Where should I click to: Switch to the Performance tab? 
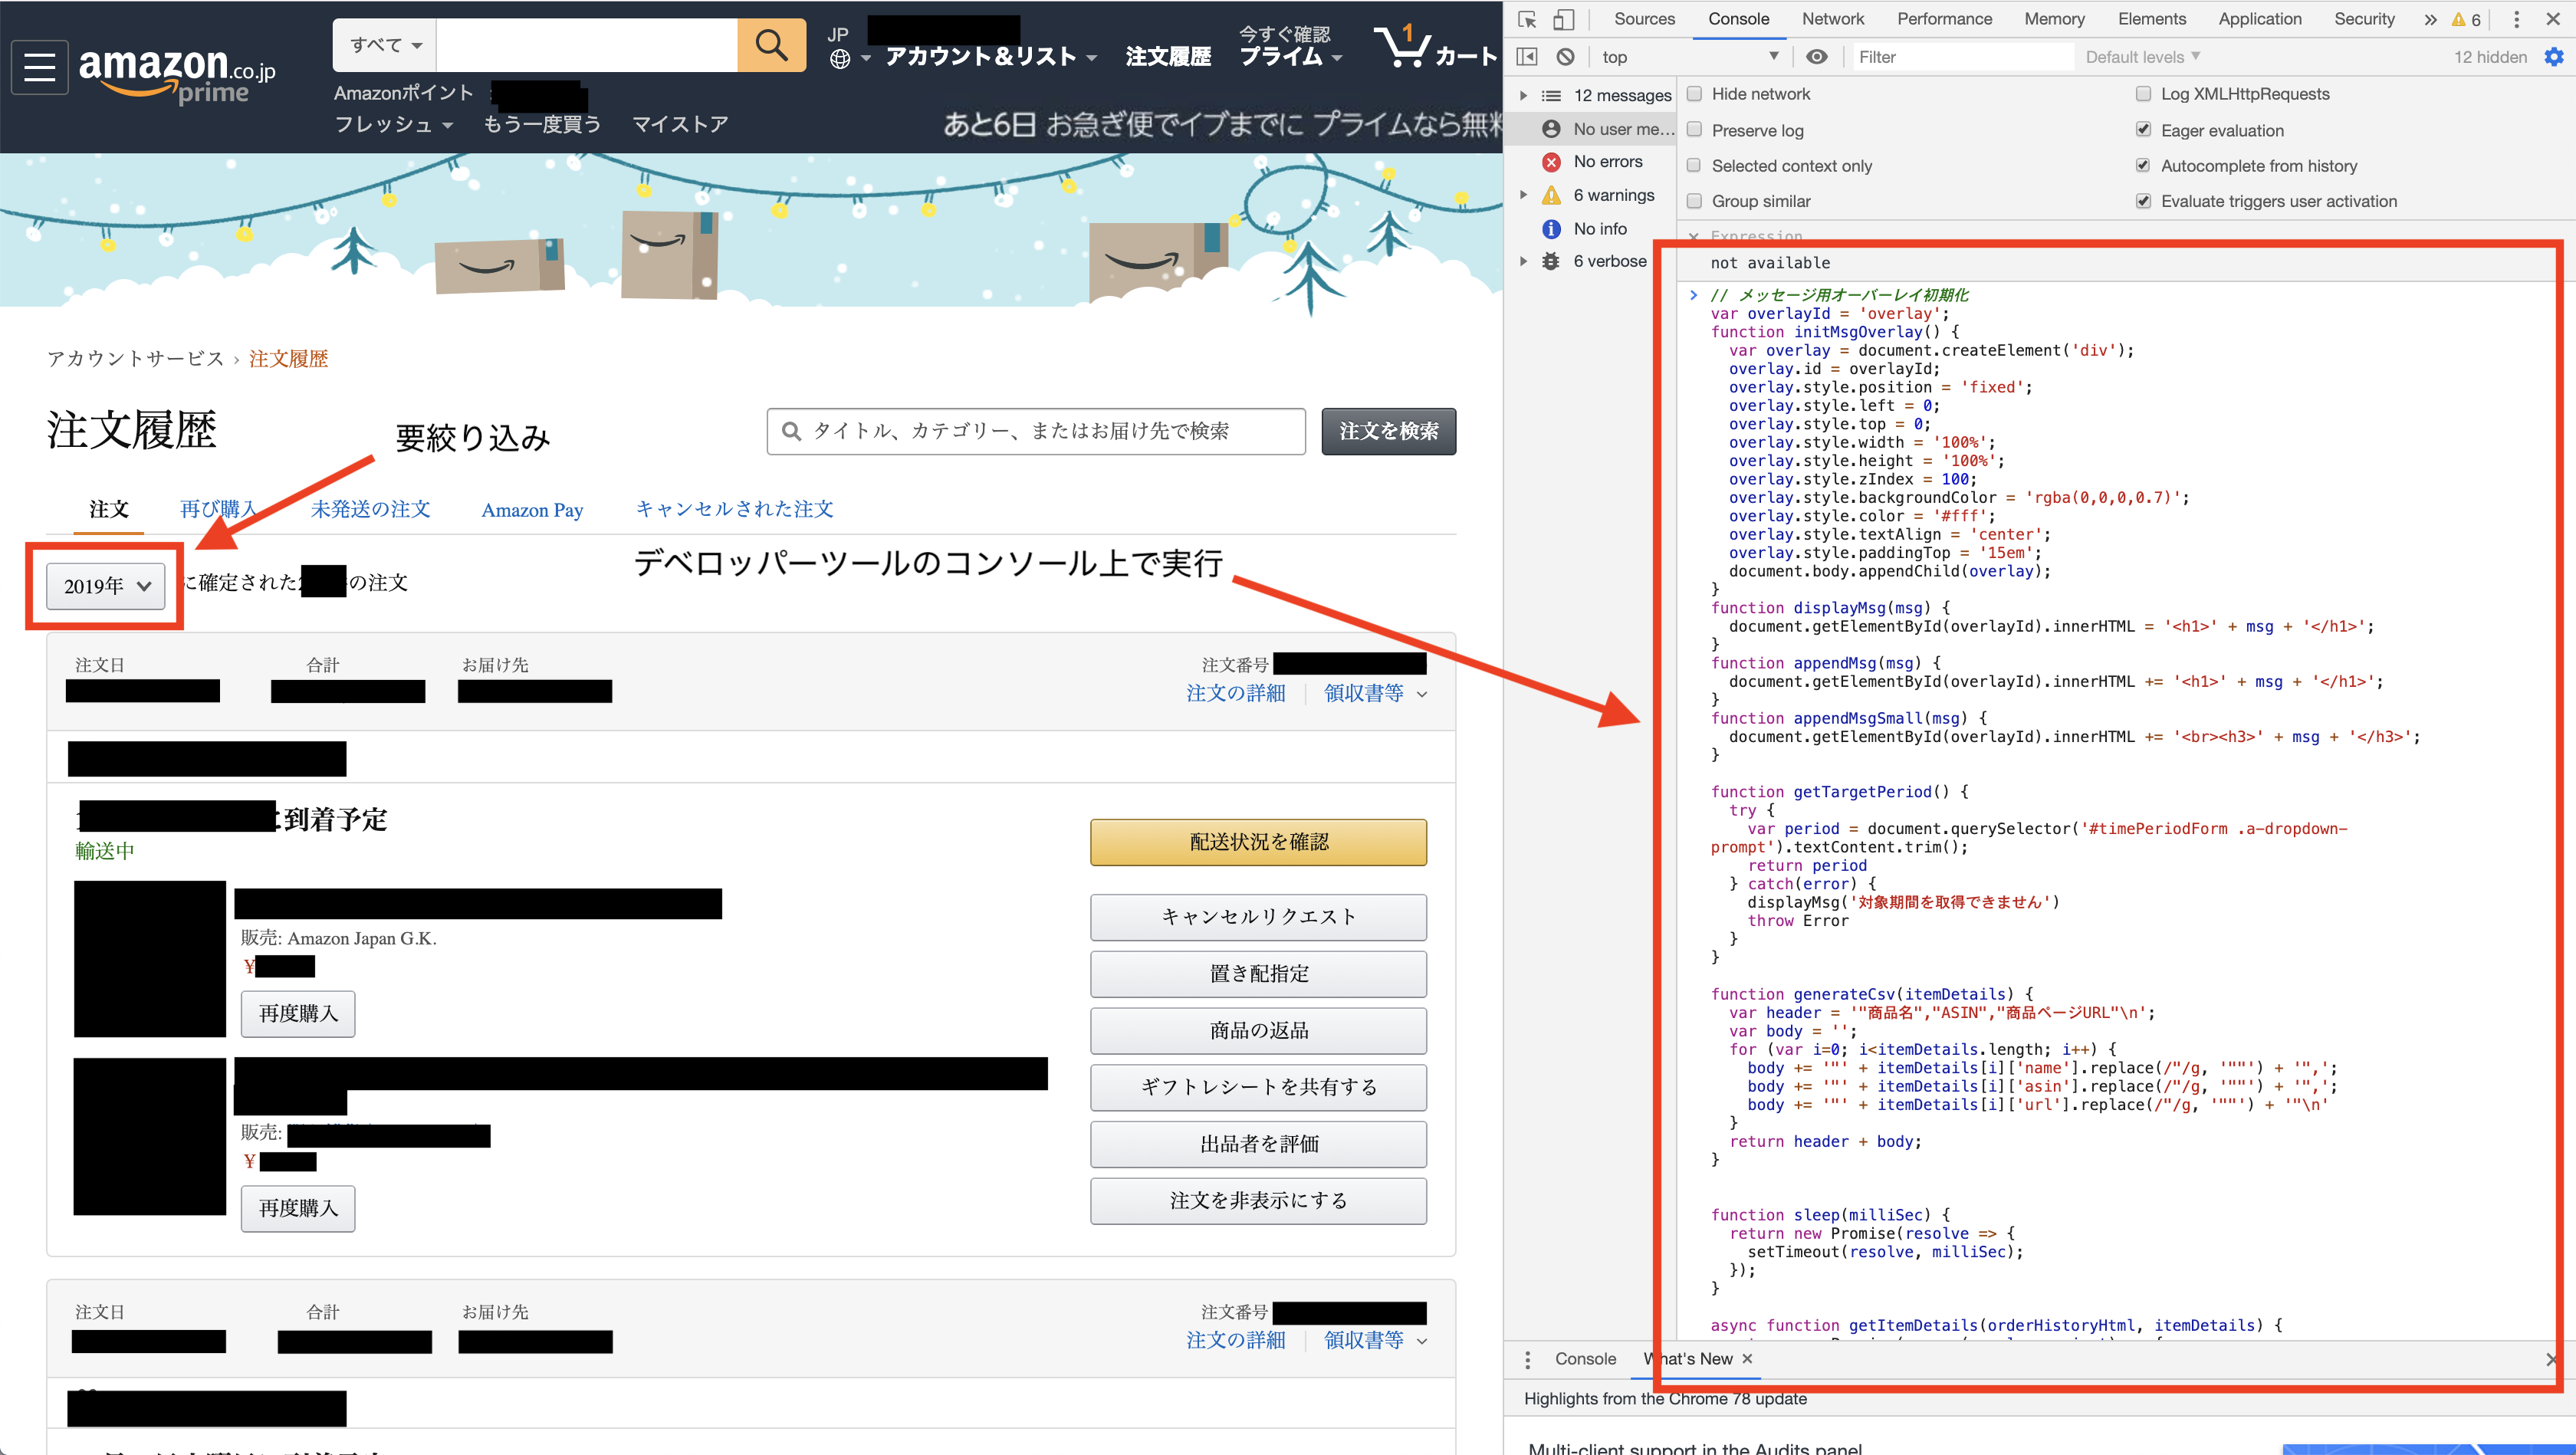pyautogui.click(x=1944, y=19)
